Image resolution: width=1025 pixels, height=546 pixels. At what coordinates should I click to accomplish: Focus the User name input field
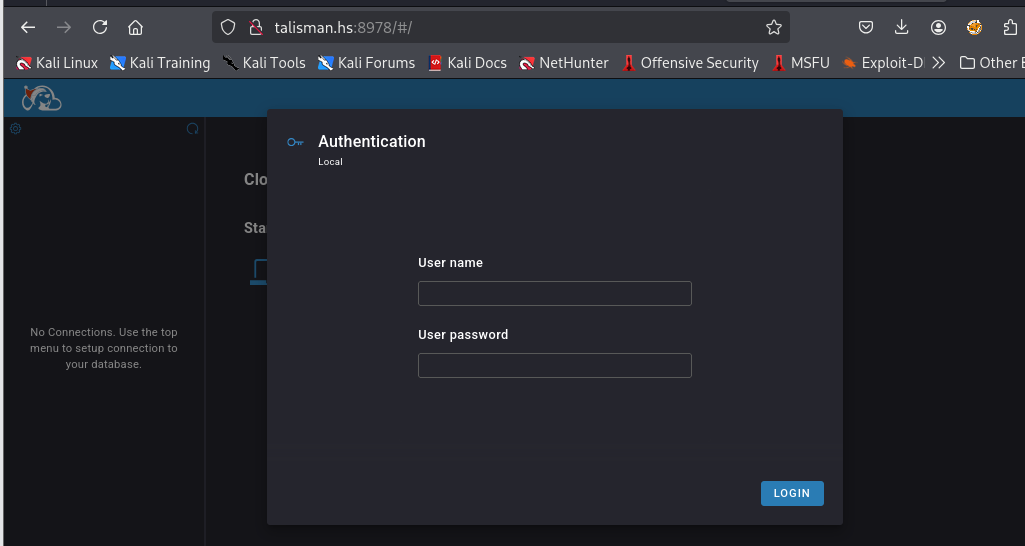554,294
